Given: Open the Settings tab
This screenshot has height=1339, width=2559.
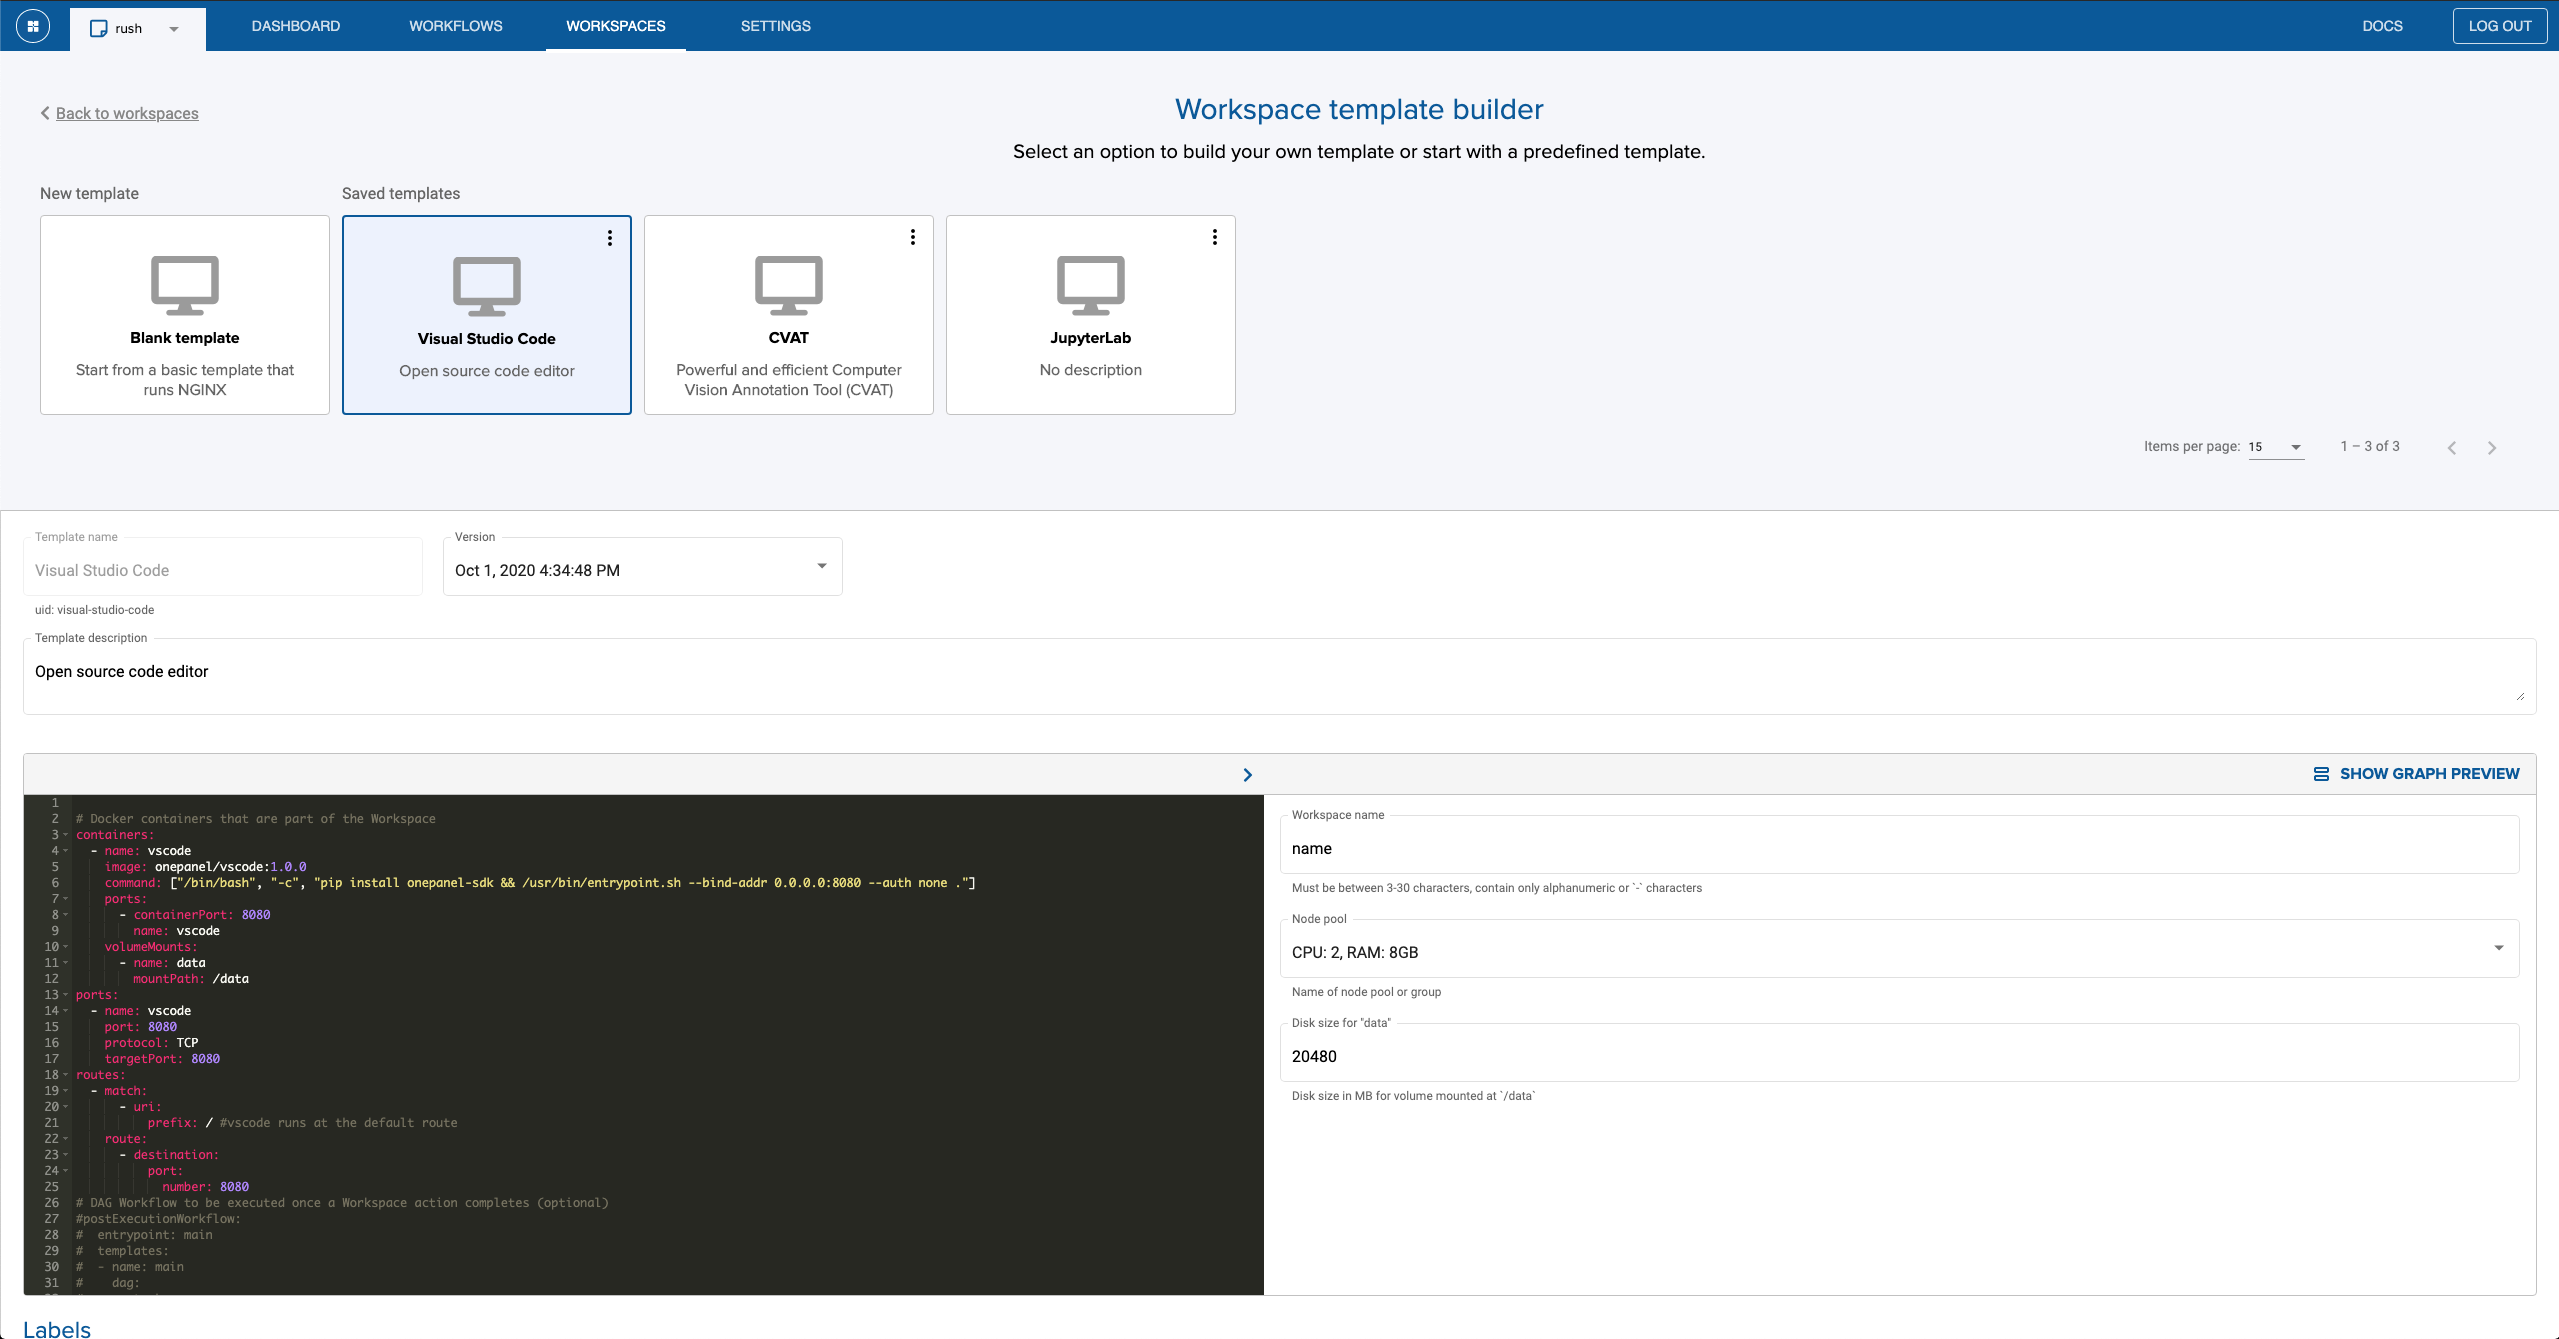Looking at the screenshot, I should point(775,26).
